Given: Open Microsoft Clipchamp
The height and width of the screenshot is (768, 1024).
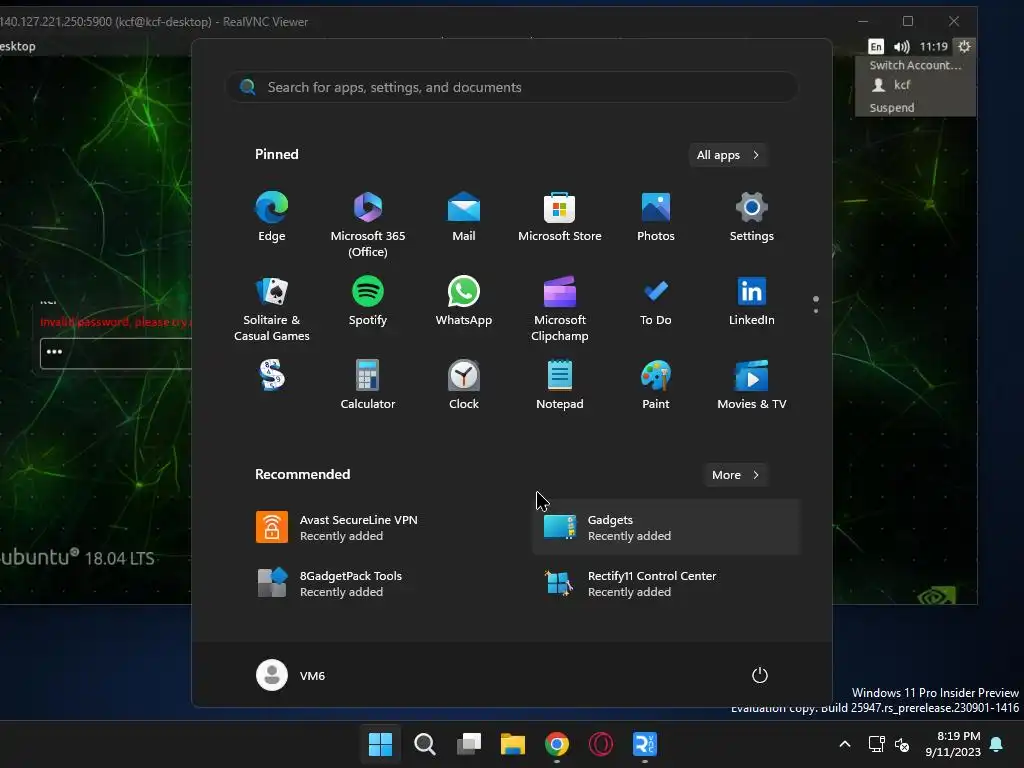Looking at the screenshot, I should pos(560,308).
